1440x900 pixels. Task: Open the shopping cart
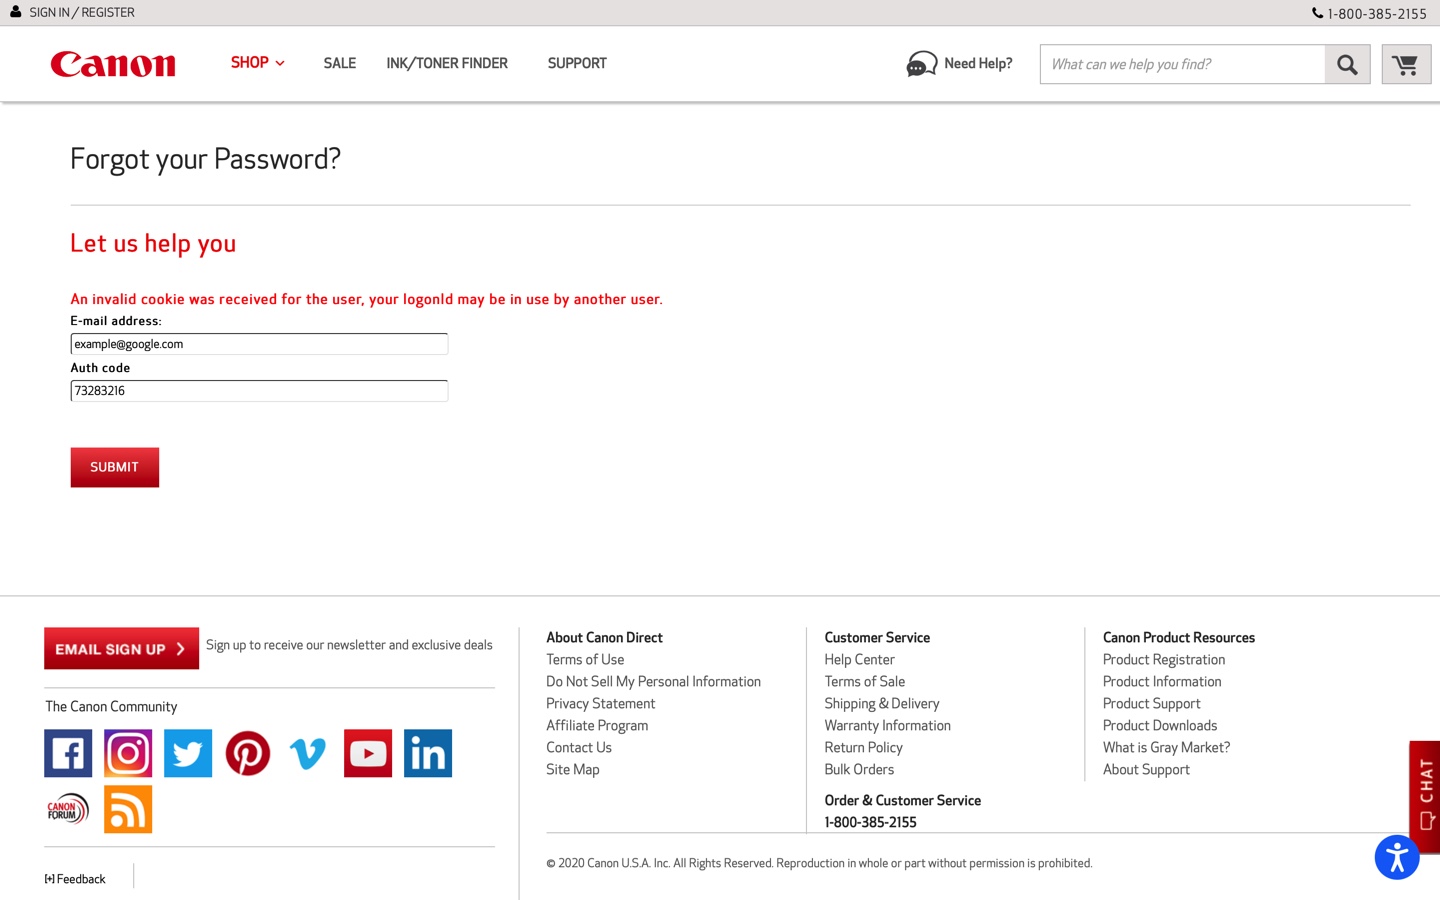[1405, 64]
